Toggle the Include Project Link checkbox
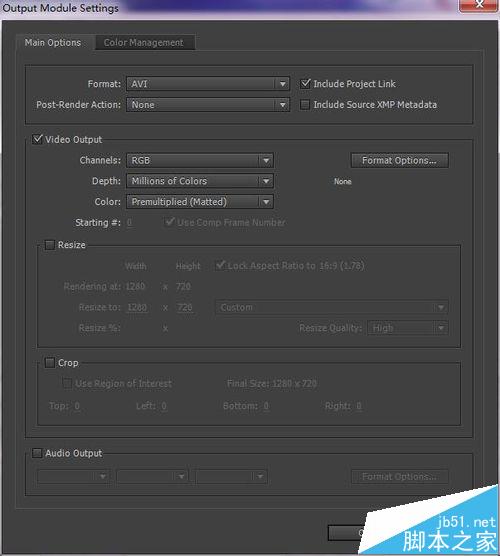 click(305, 84)
